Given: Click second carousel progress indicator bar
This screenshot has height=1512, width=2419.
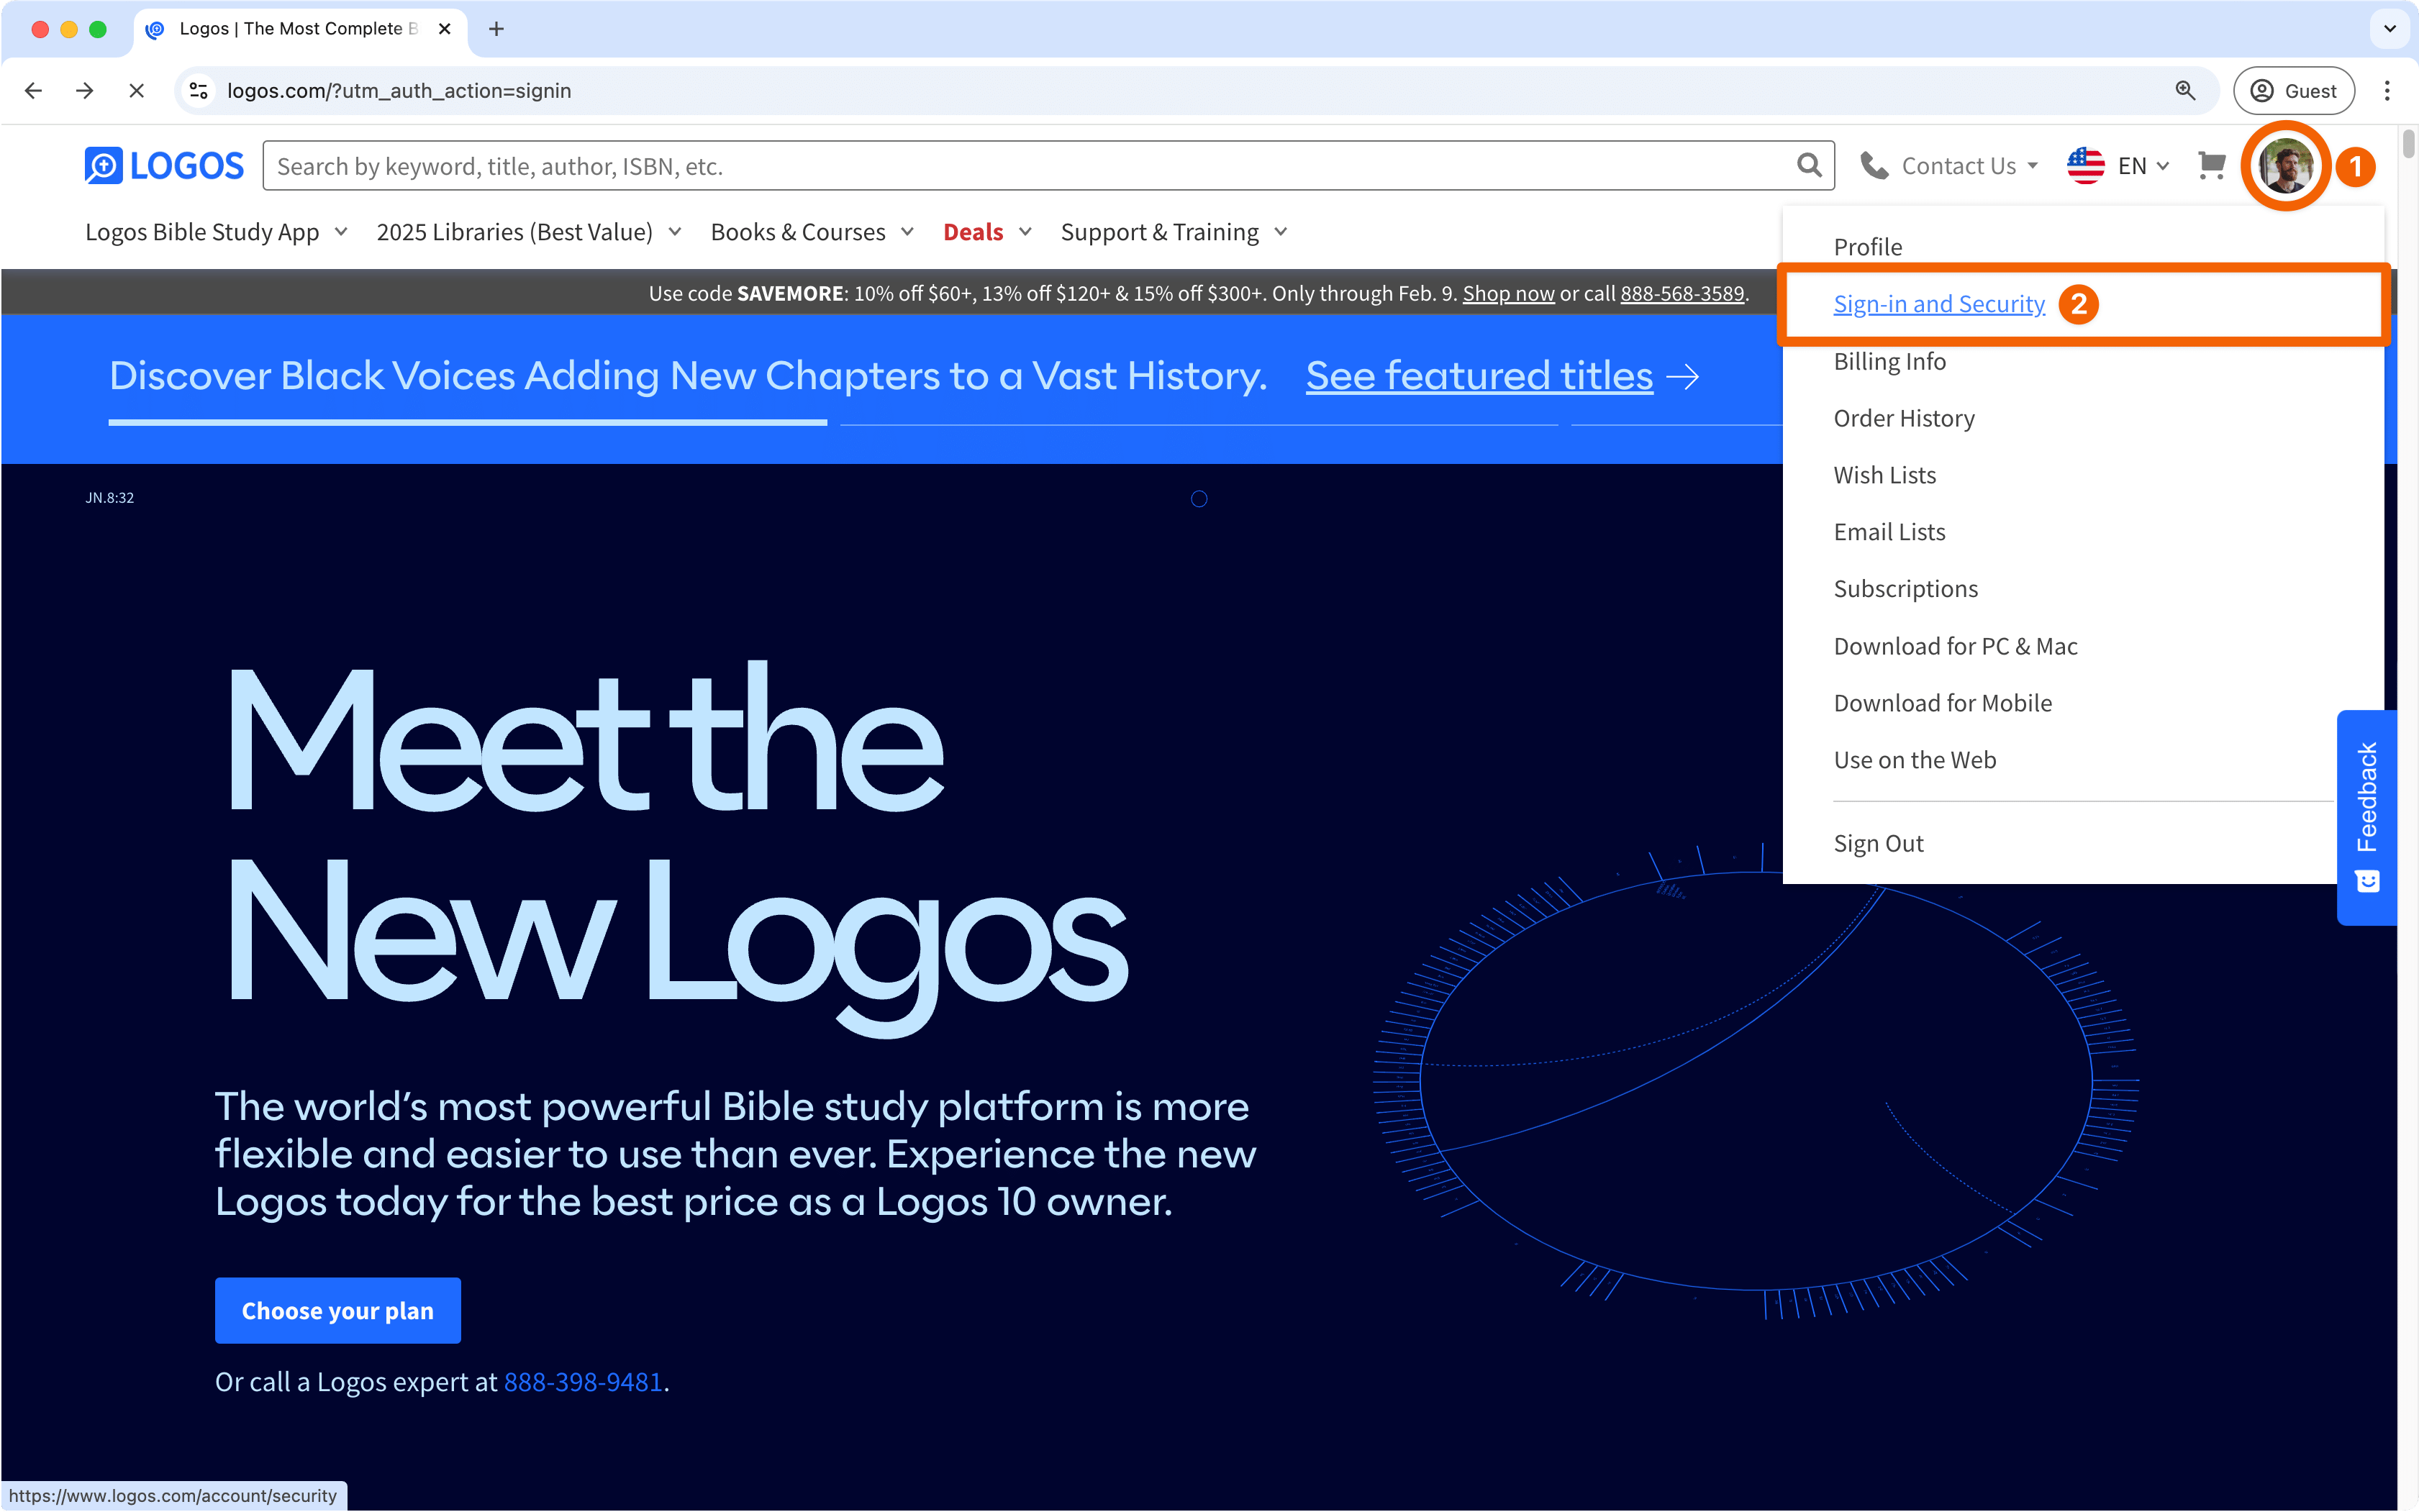Looking at the screenshot, I should click(1199, 424).
